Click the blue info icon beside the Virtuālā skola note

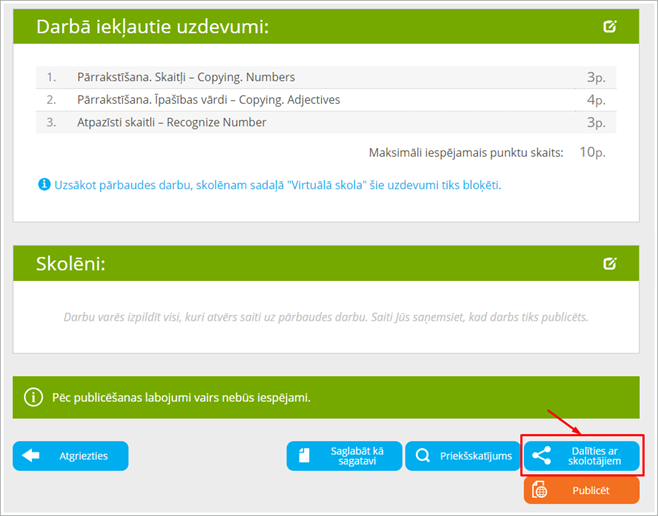click(43, 185)
